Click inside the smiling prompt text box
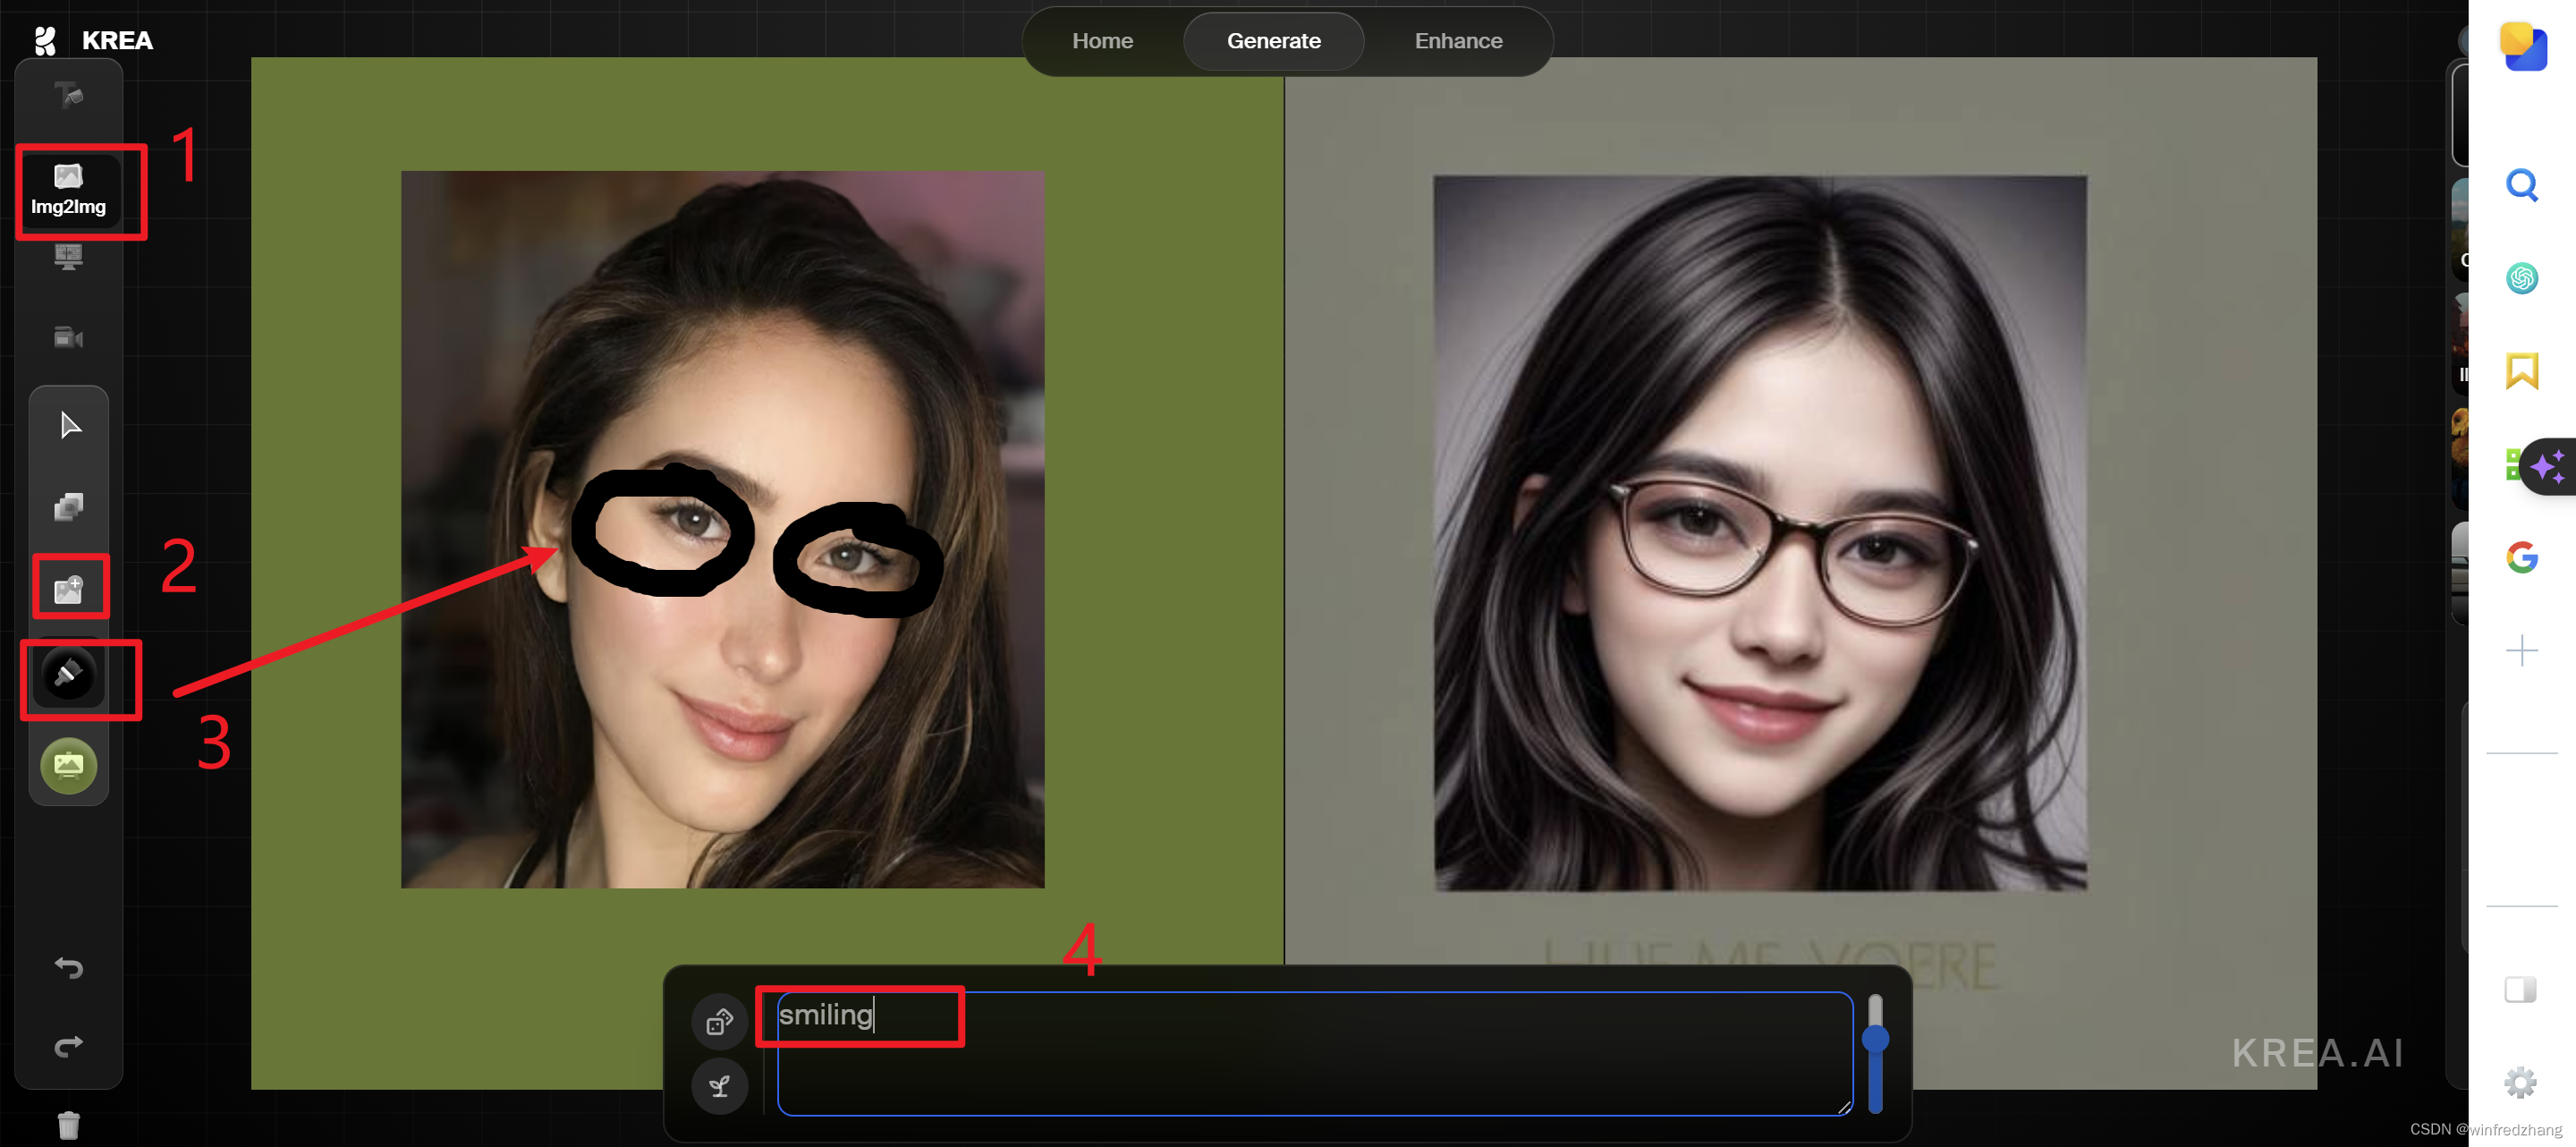 1313,1053
